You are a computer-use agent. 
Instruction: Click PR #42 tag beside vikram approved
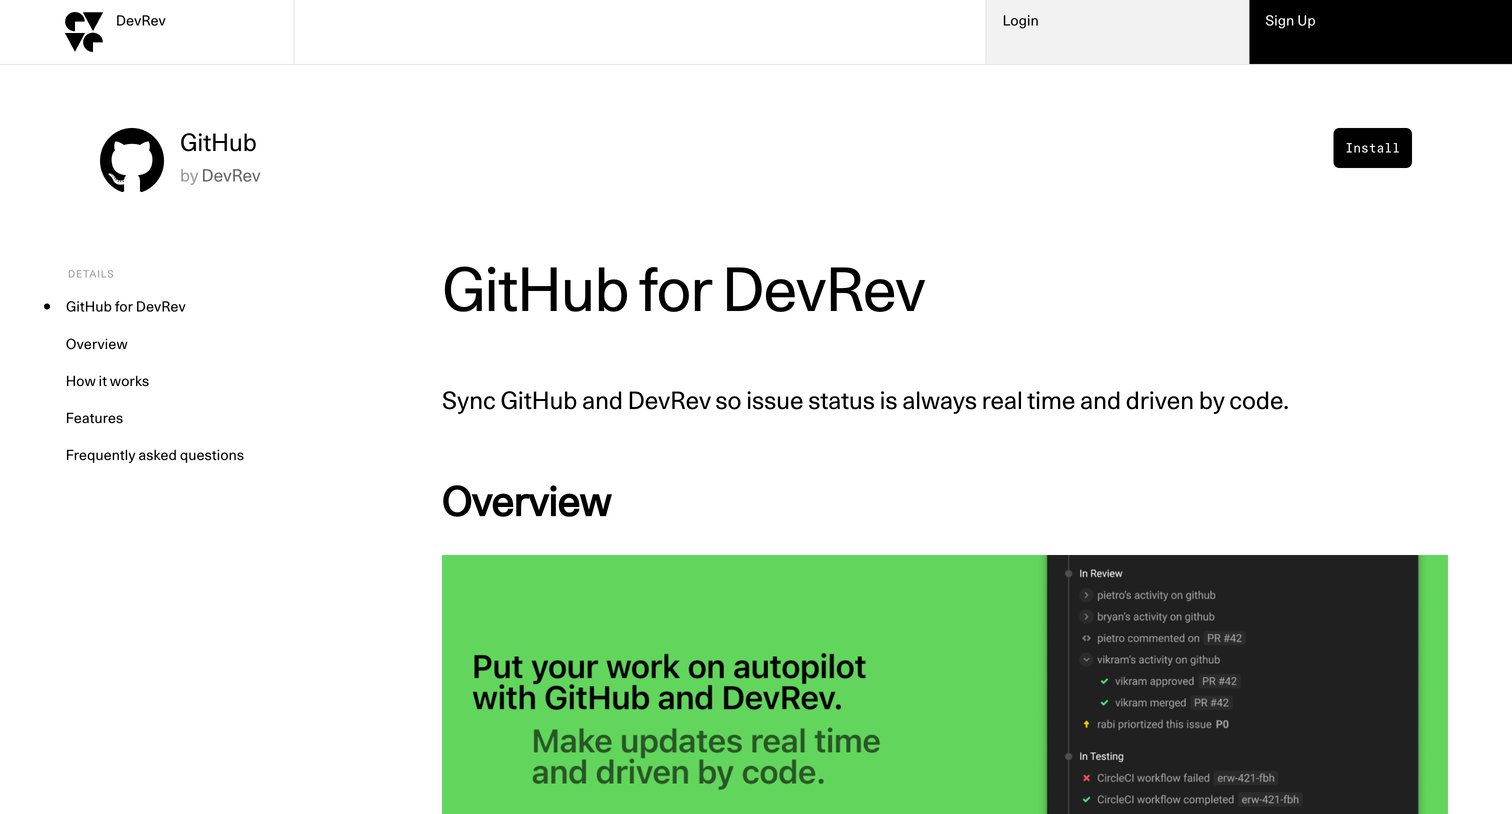(1219, 681)
